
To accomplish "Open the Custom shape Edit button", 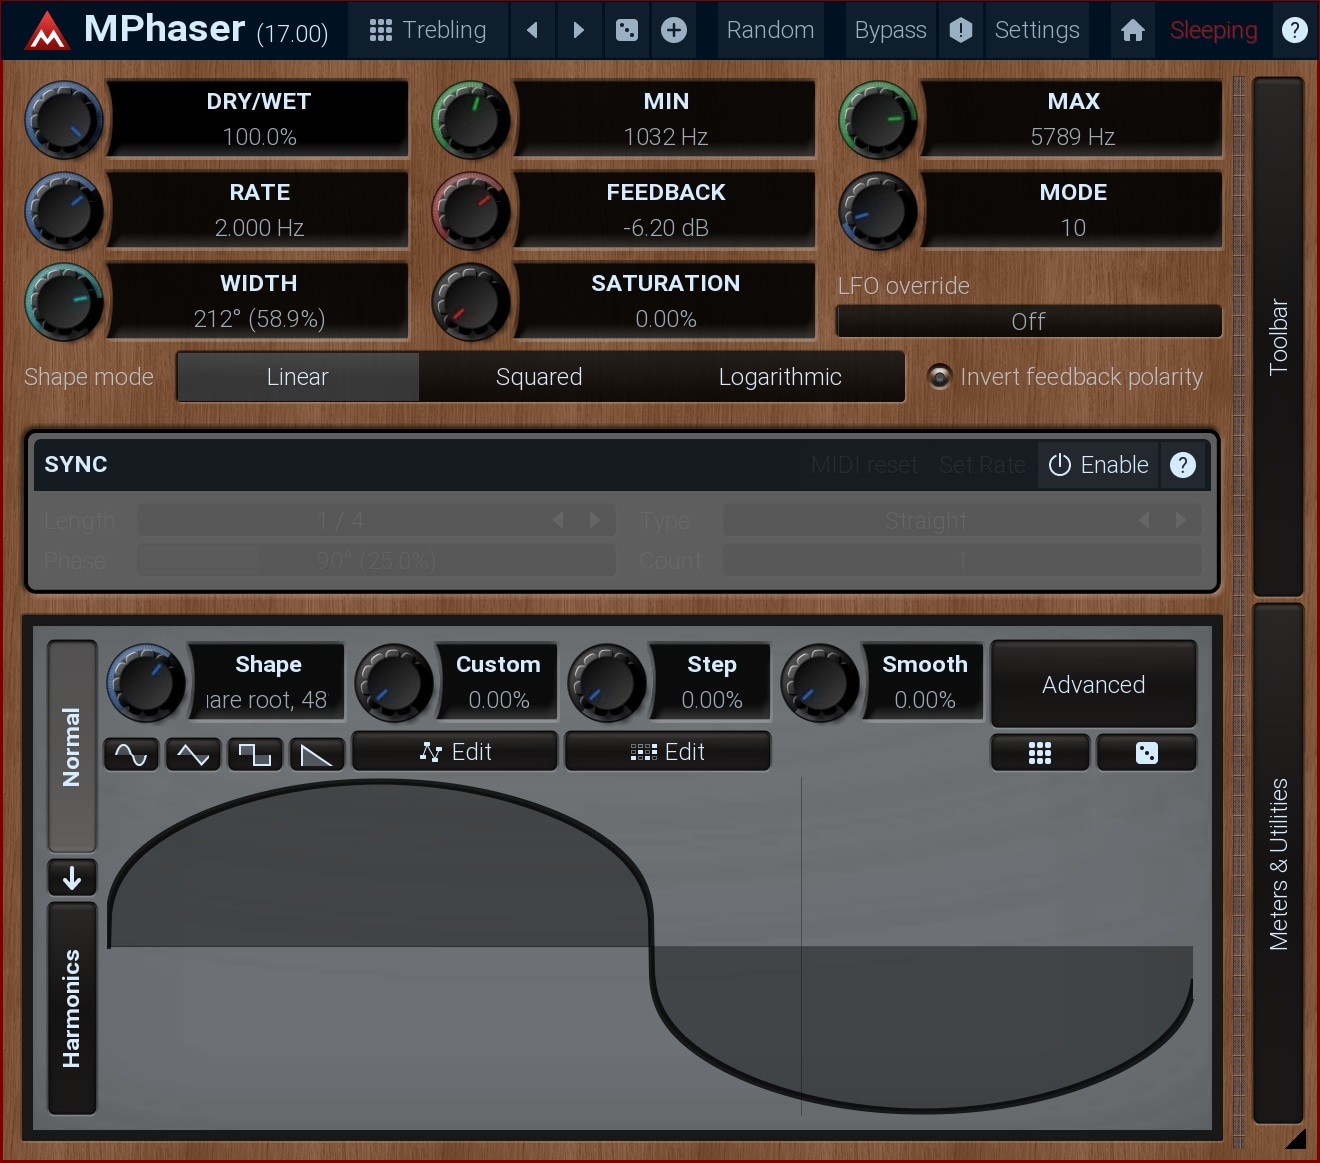I will [x=455, y=752].
